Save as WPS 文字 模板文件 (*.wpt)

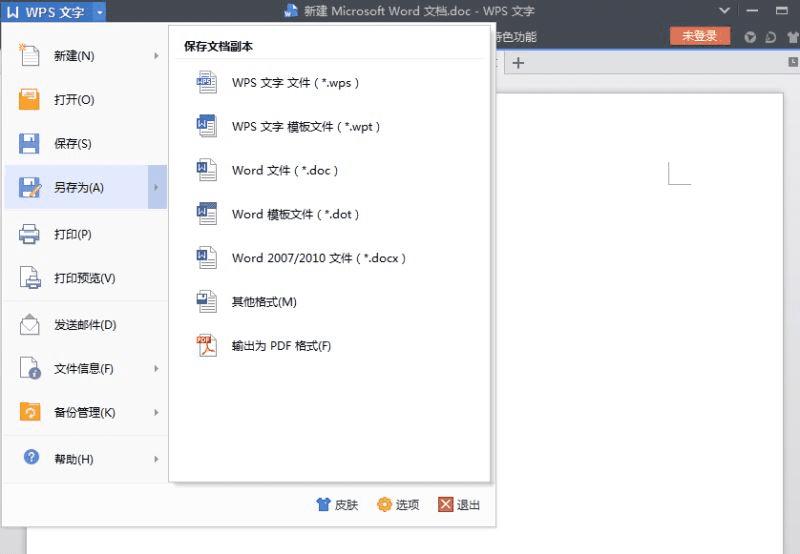coord(306,127)
